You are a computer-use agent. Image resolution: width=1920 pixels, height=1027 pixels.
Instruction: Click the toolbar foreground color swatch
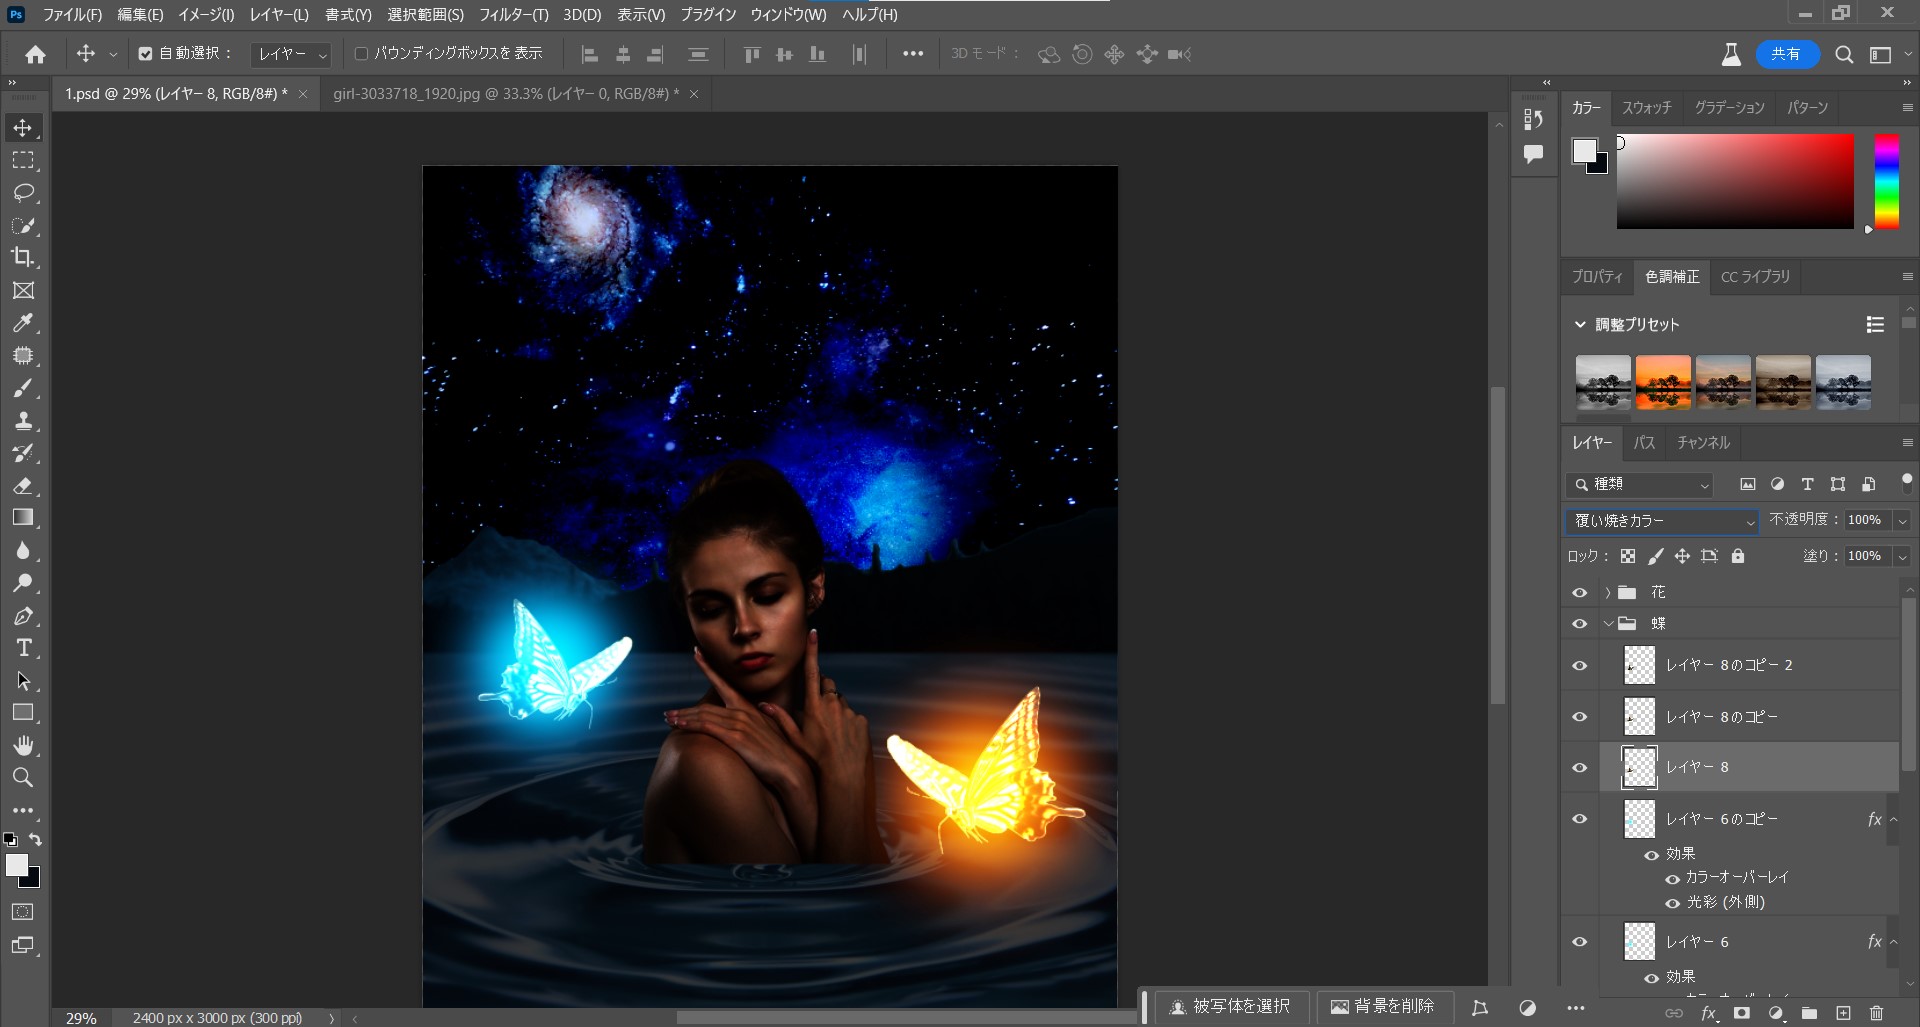point(17,865)
